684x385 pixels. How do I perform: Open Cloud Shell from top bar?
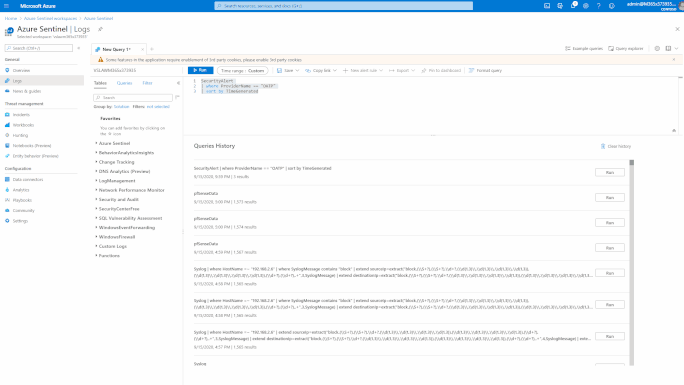(547, 6)
